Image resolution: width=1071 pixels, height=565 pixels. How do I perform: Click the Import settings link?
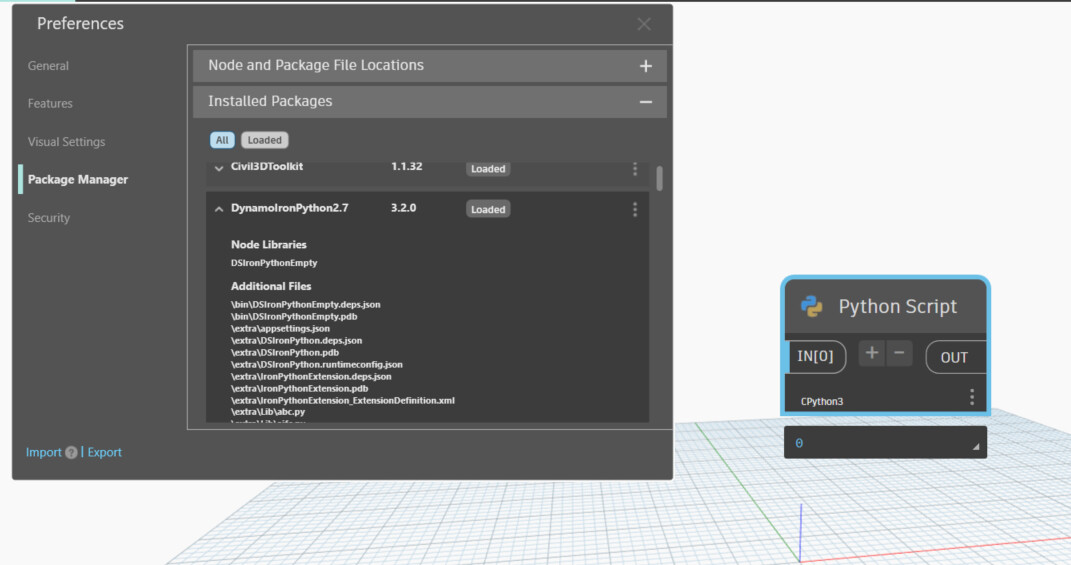[x=43, y=453]
